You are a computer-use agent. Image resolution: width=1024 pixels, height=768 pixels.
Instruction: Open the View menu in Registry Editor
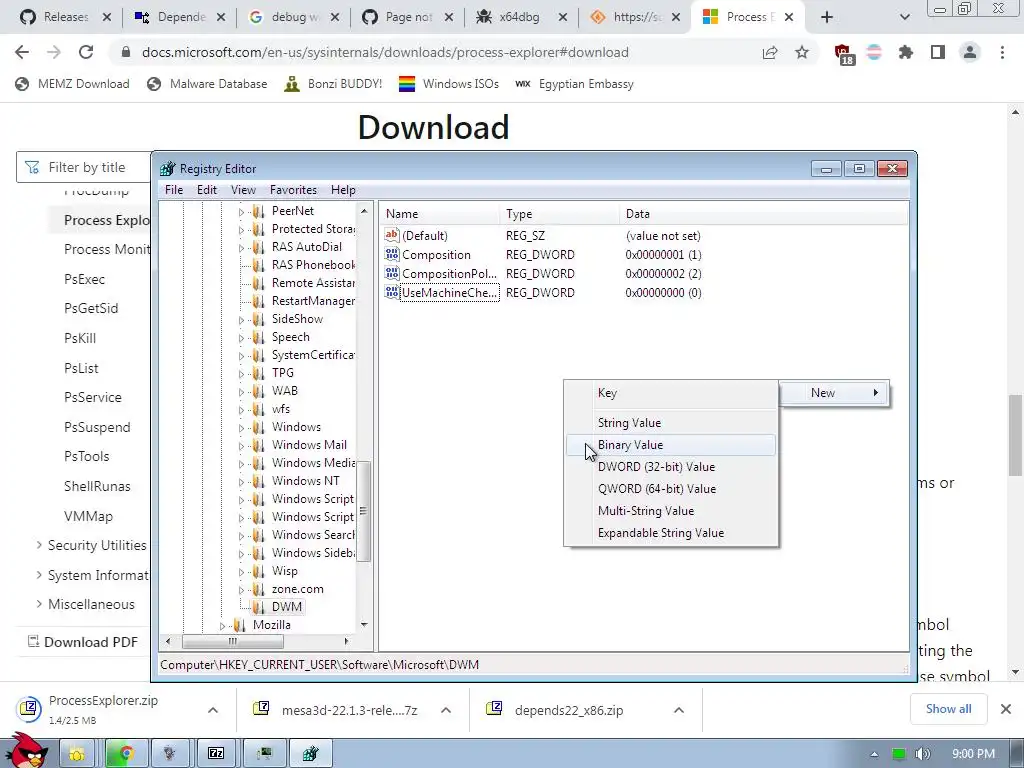[x=243, y=189]
